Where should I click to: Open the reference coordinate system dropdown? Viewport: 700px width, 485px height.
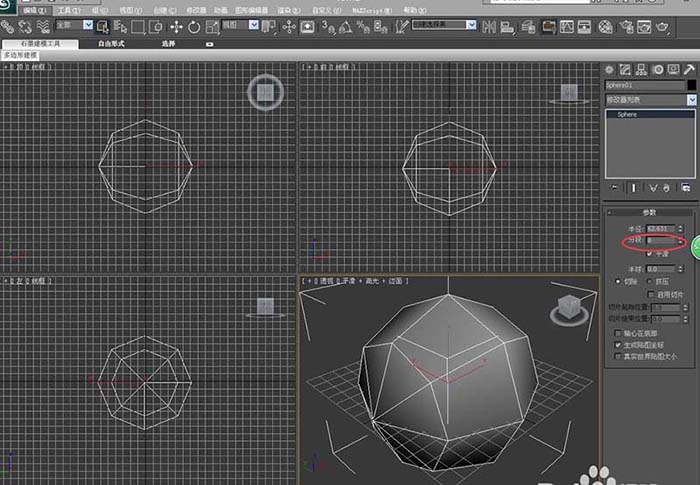[254, 25]
